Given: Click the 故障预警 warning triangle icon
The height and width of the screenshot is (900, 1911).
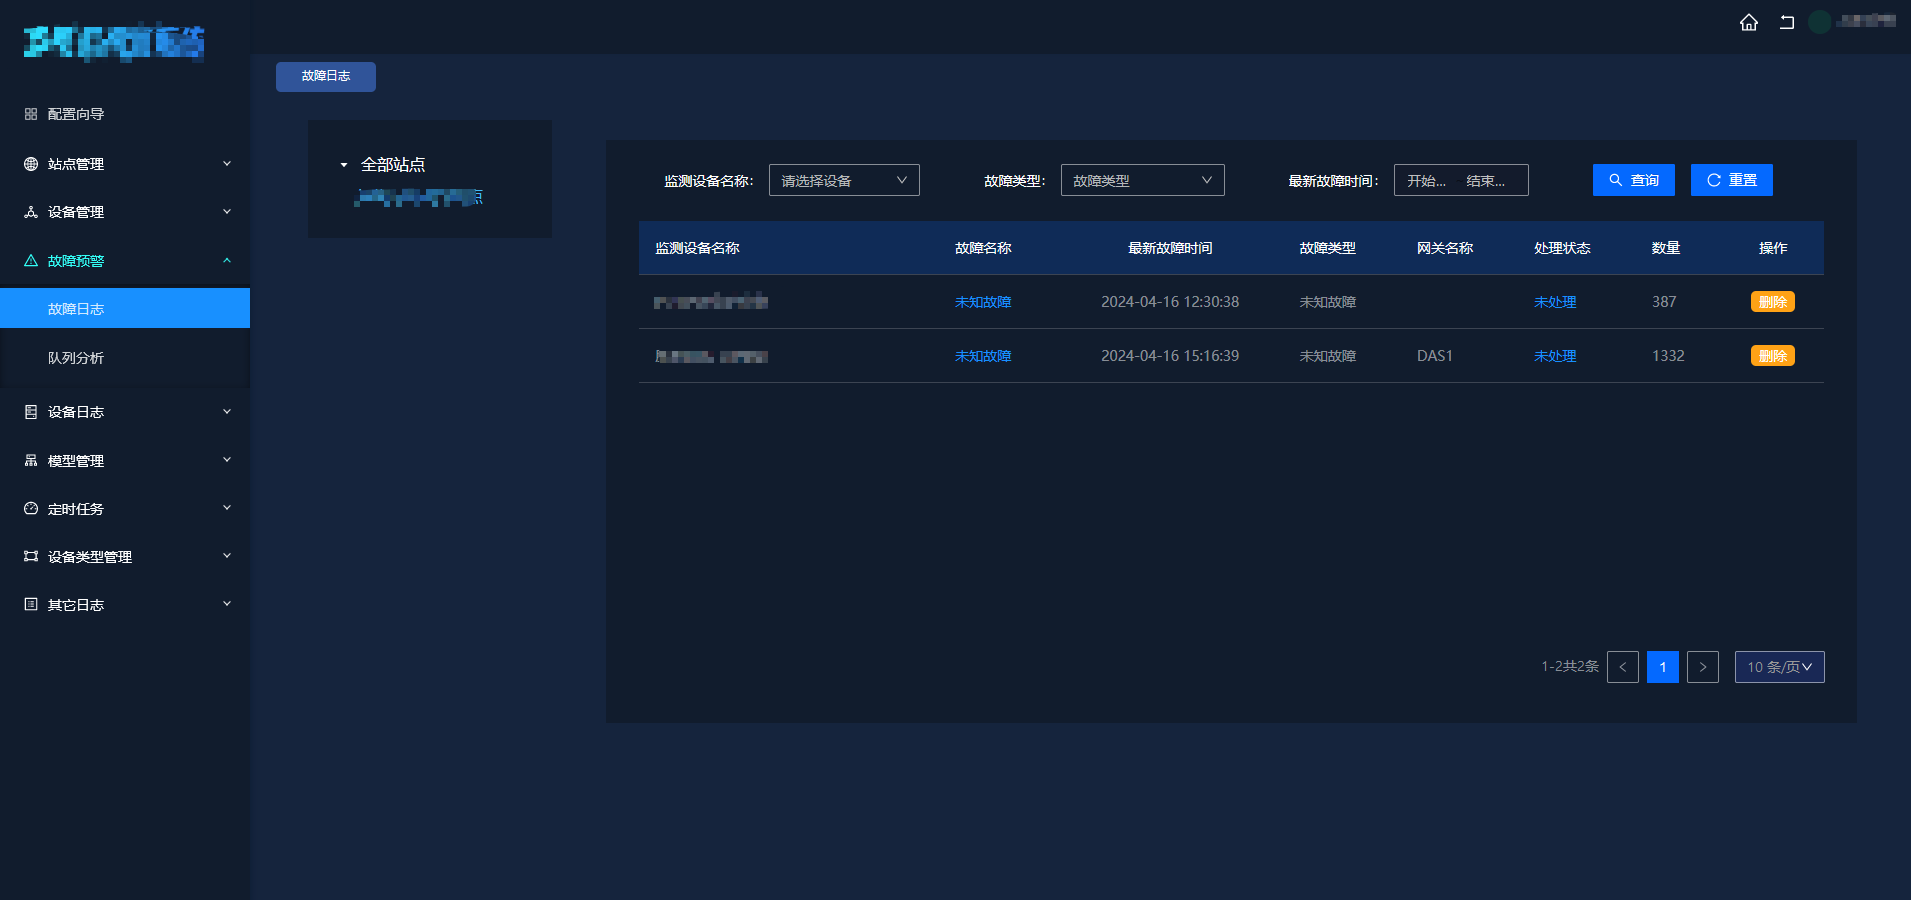Looking at the screenshot, I should [x=31, y=261].
